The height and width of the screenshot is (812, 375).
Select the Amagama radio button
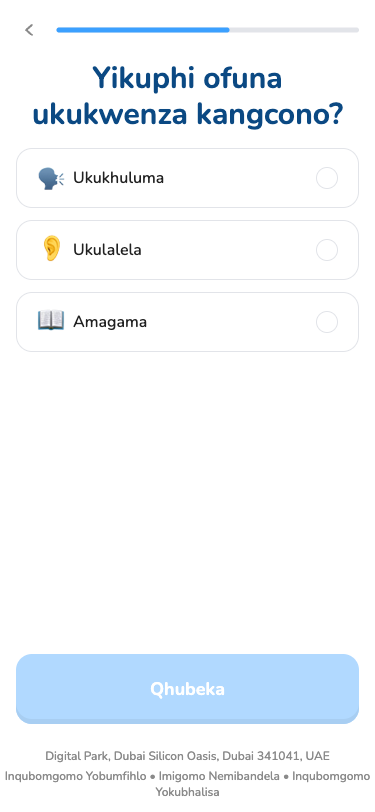pyautogui.click(x=327, y=322)
